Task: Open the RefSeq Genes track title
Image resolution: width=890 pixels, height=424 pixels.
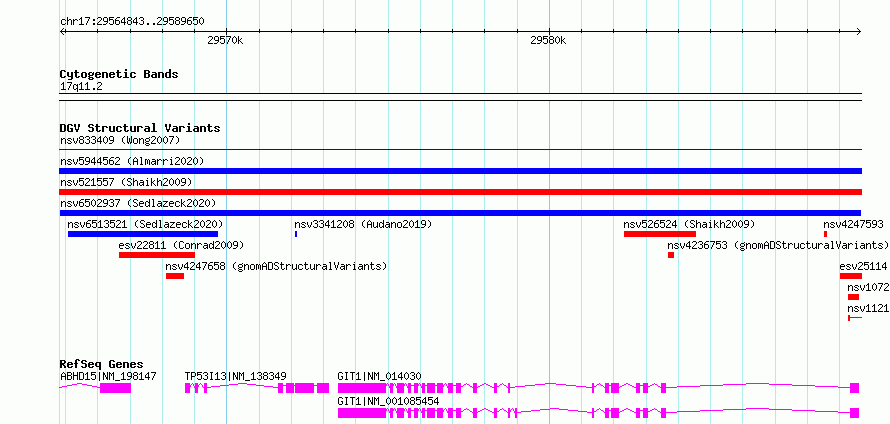Action: [x=102, y=364]
